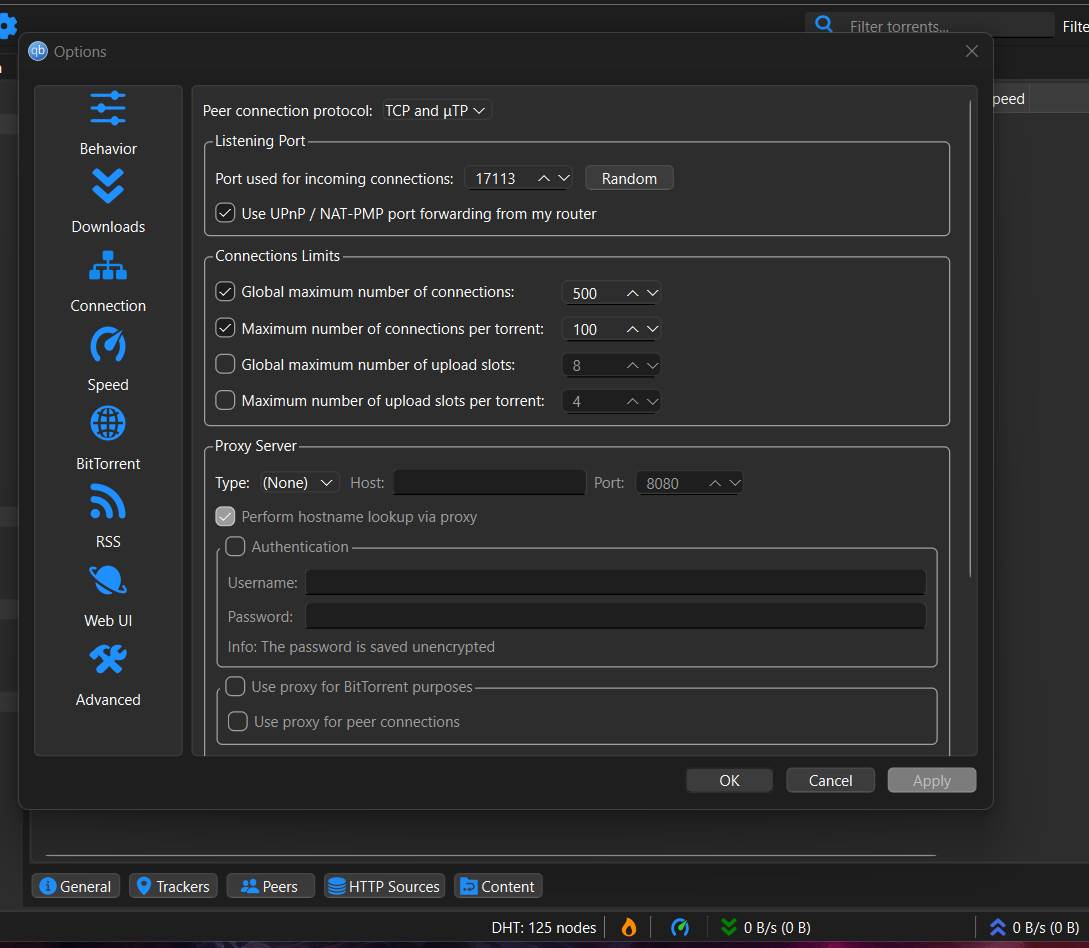Screen dimensions: 1089x948
Task: Click the vertical scrollbar in Options
Action: tap(970, 339)
